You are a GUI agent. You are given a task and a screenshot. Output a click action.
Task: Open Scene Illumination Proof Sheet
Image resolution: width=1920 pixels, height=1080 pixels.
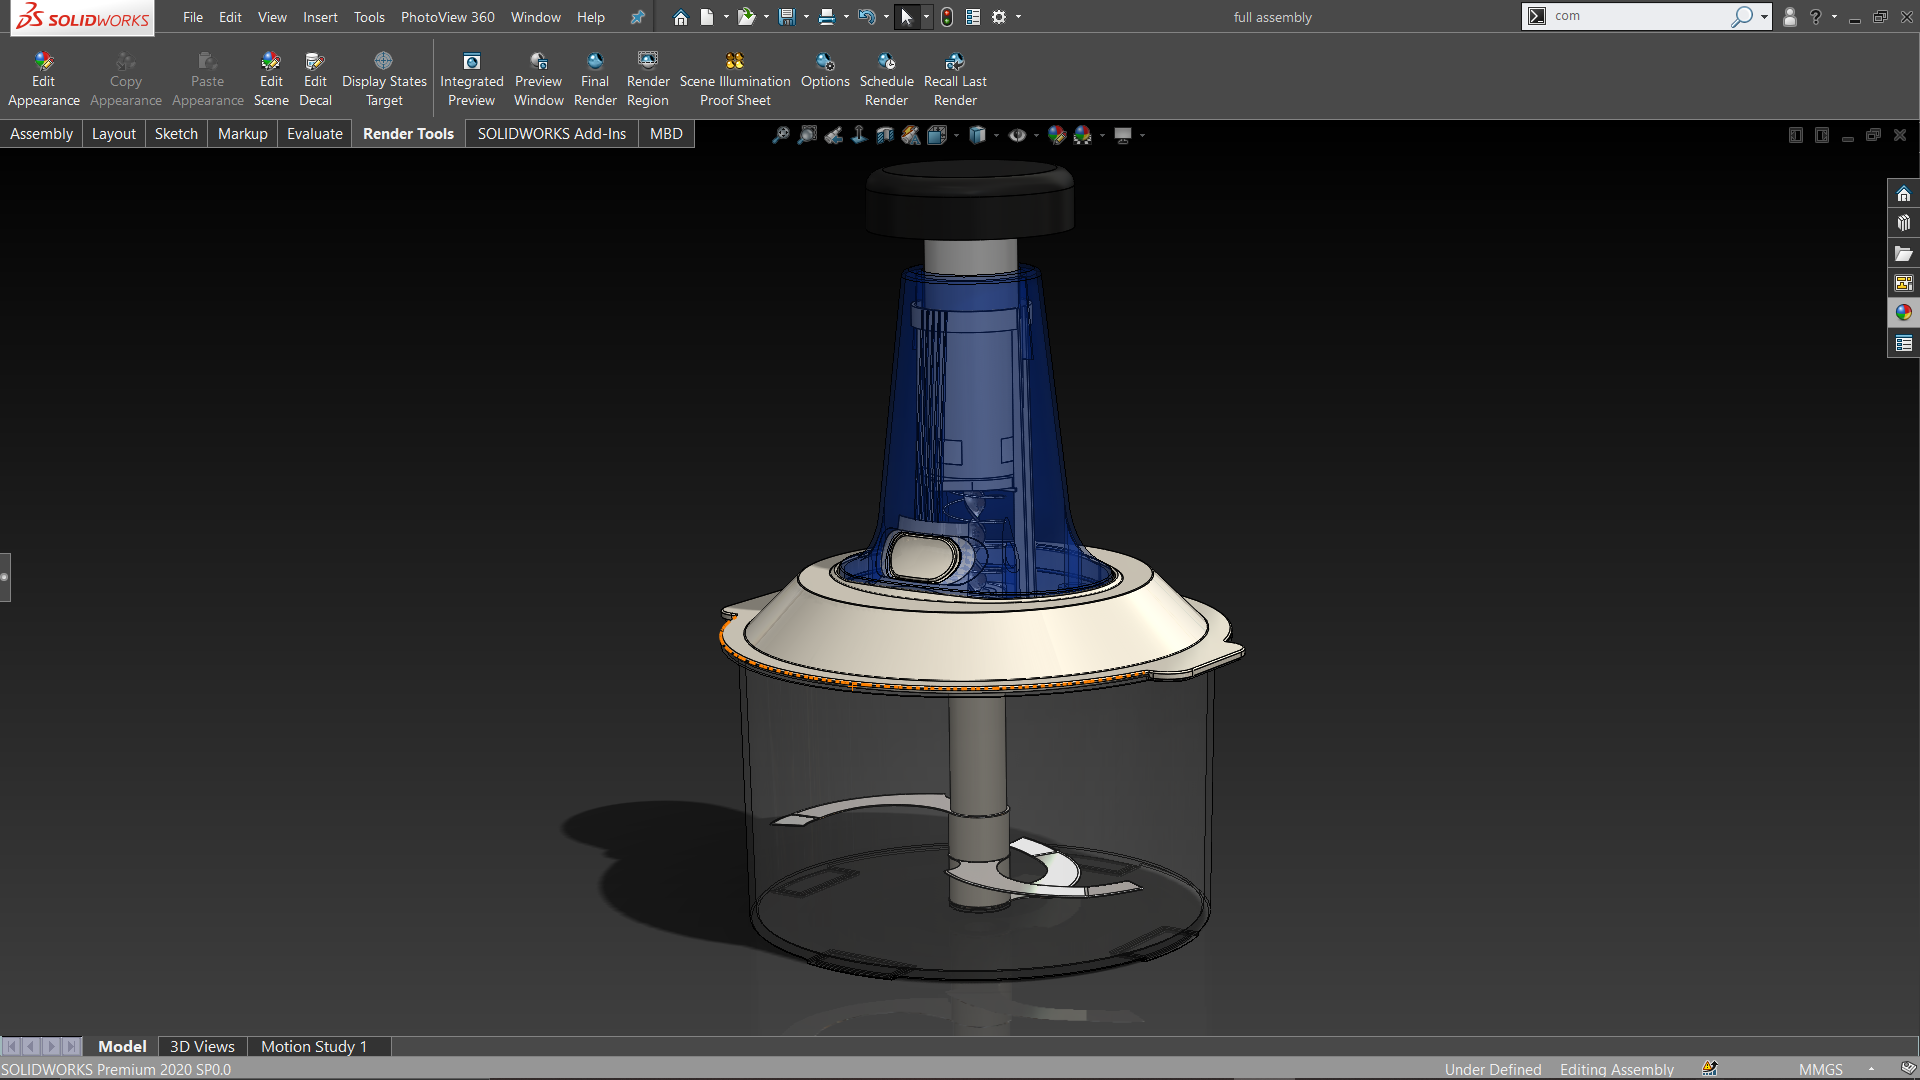coord(735,62)
